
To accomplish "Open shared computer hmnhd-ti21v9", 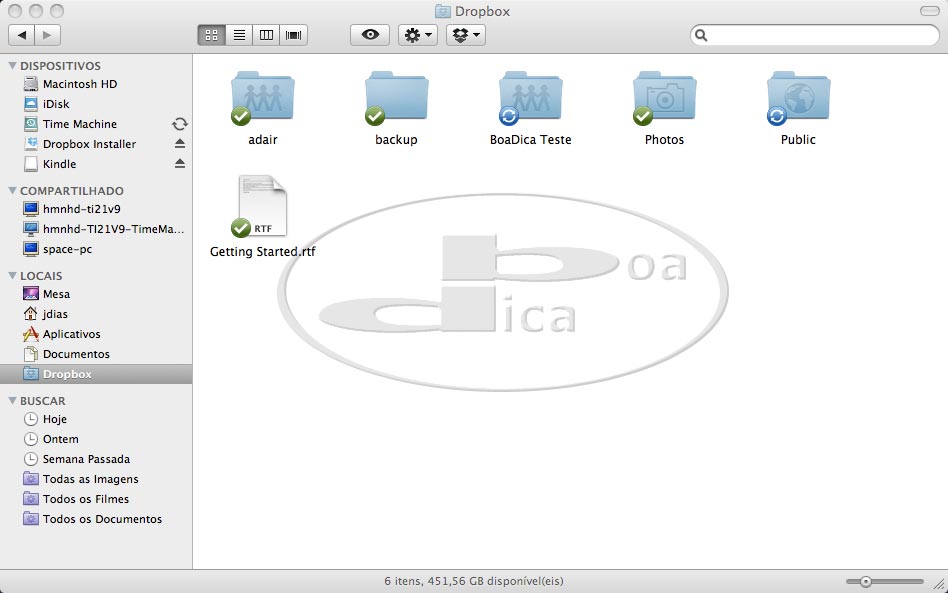I will click(96, 209).
